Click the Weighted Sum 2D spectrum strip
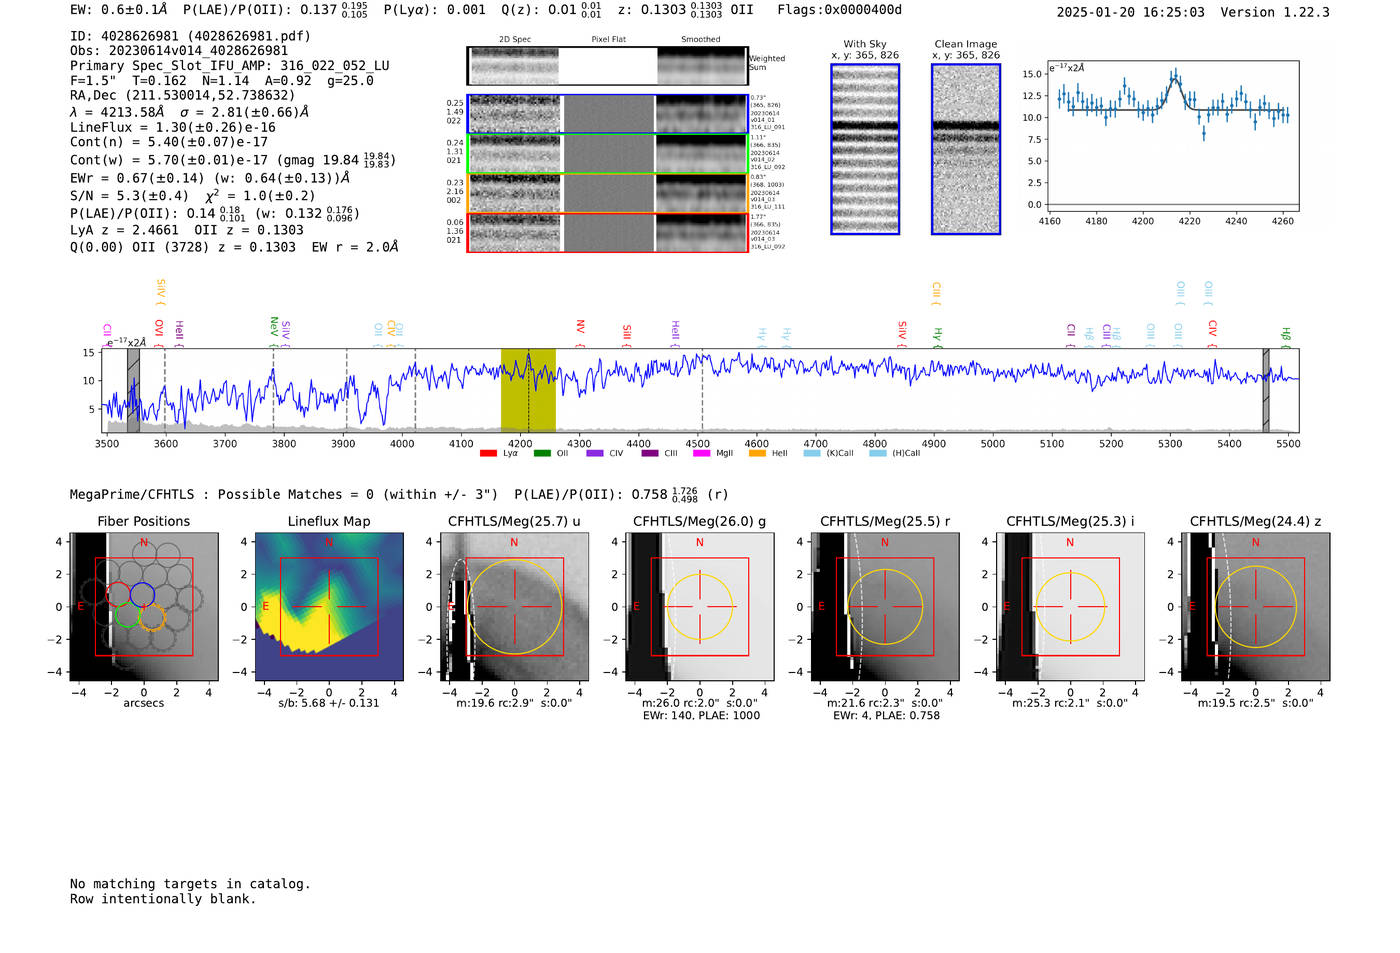This screenshot has width=1400, height=953. [607, 66]
